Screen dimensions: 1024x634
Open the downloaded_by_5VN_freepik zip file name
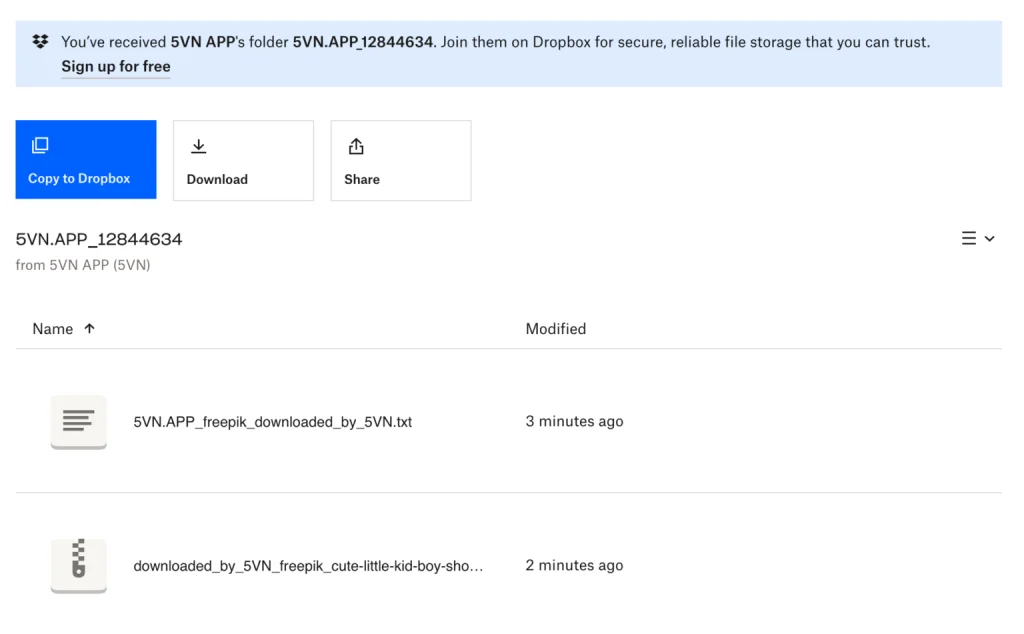(x=308, y=566)
